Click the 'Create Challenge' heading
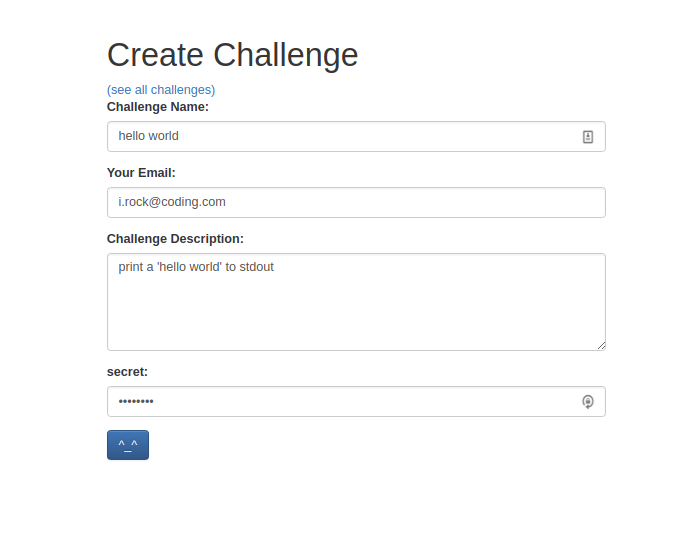 (233, 56)
